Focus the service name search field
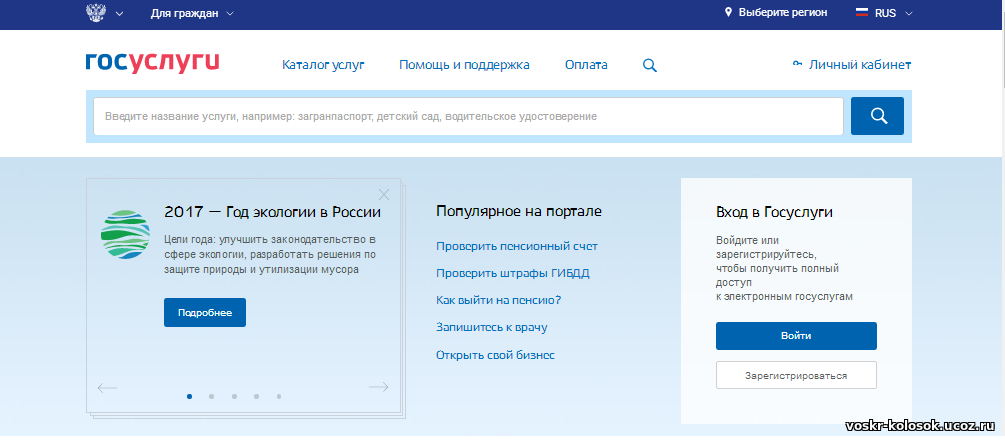The image size is (1005, 441). (x=468, y=116)
